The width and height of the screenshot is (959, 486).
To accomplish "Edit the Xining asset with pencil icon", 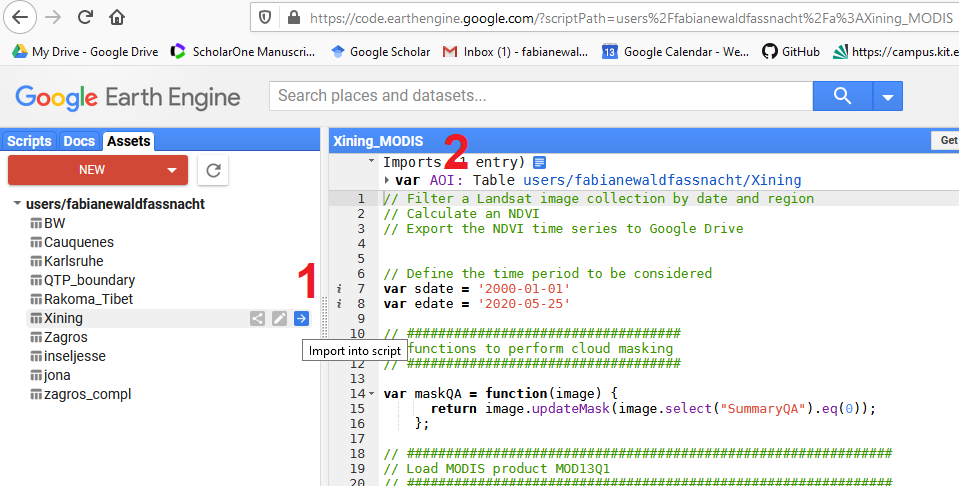I will coord(280,318).
